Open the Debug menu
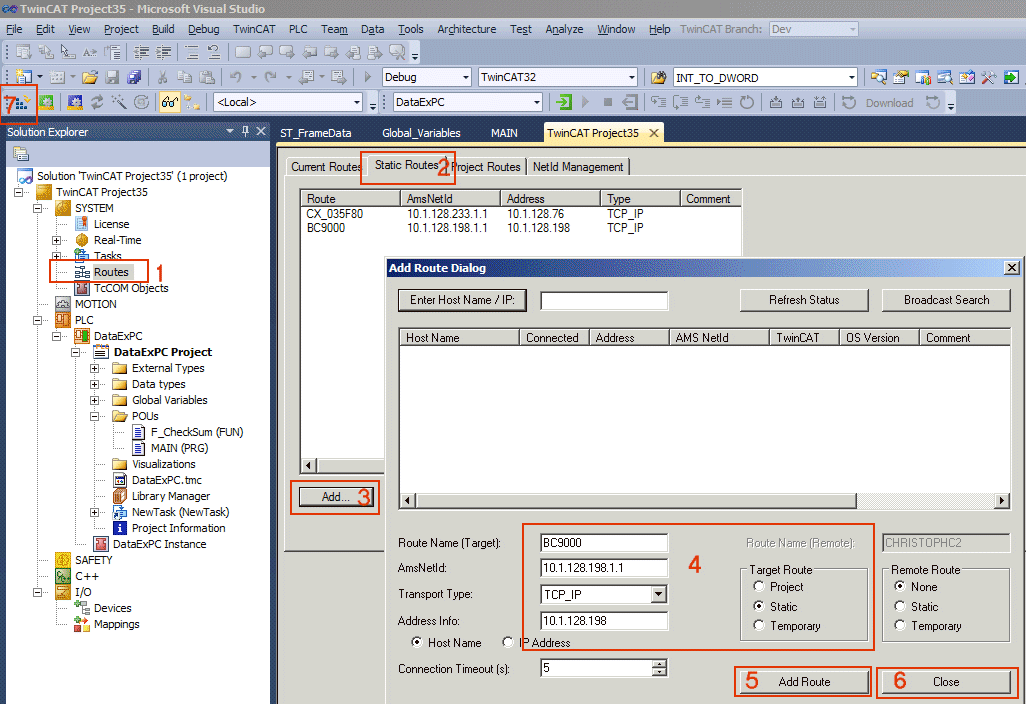 coord(203,29)
